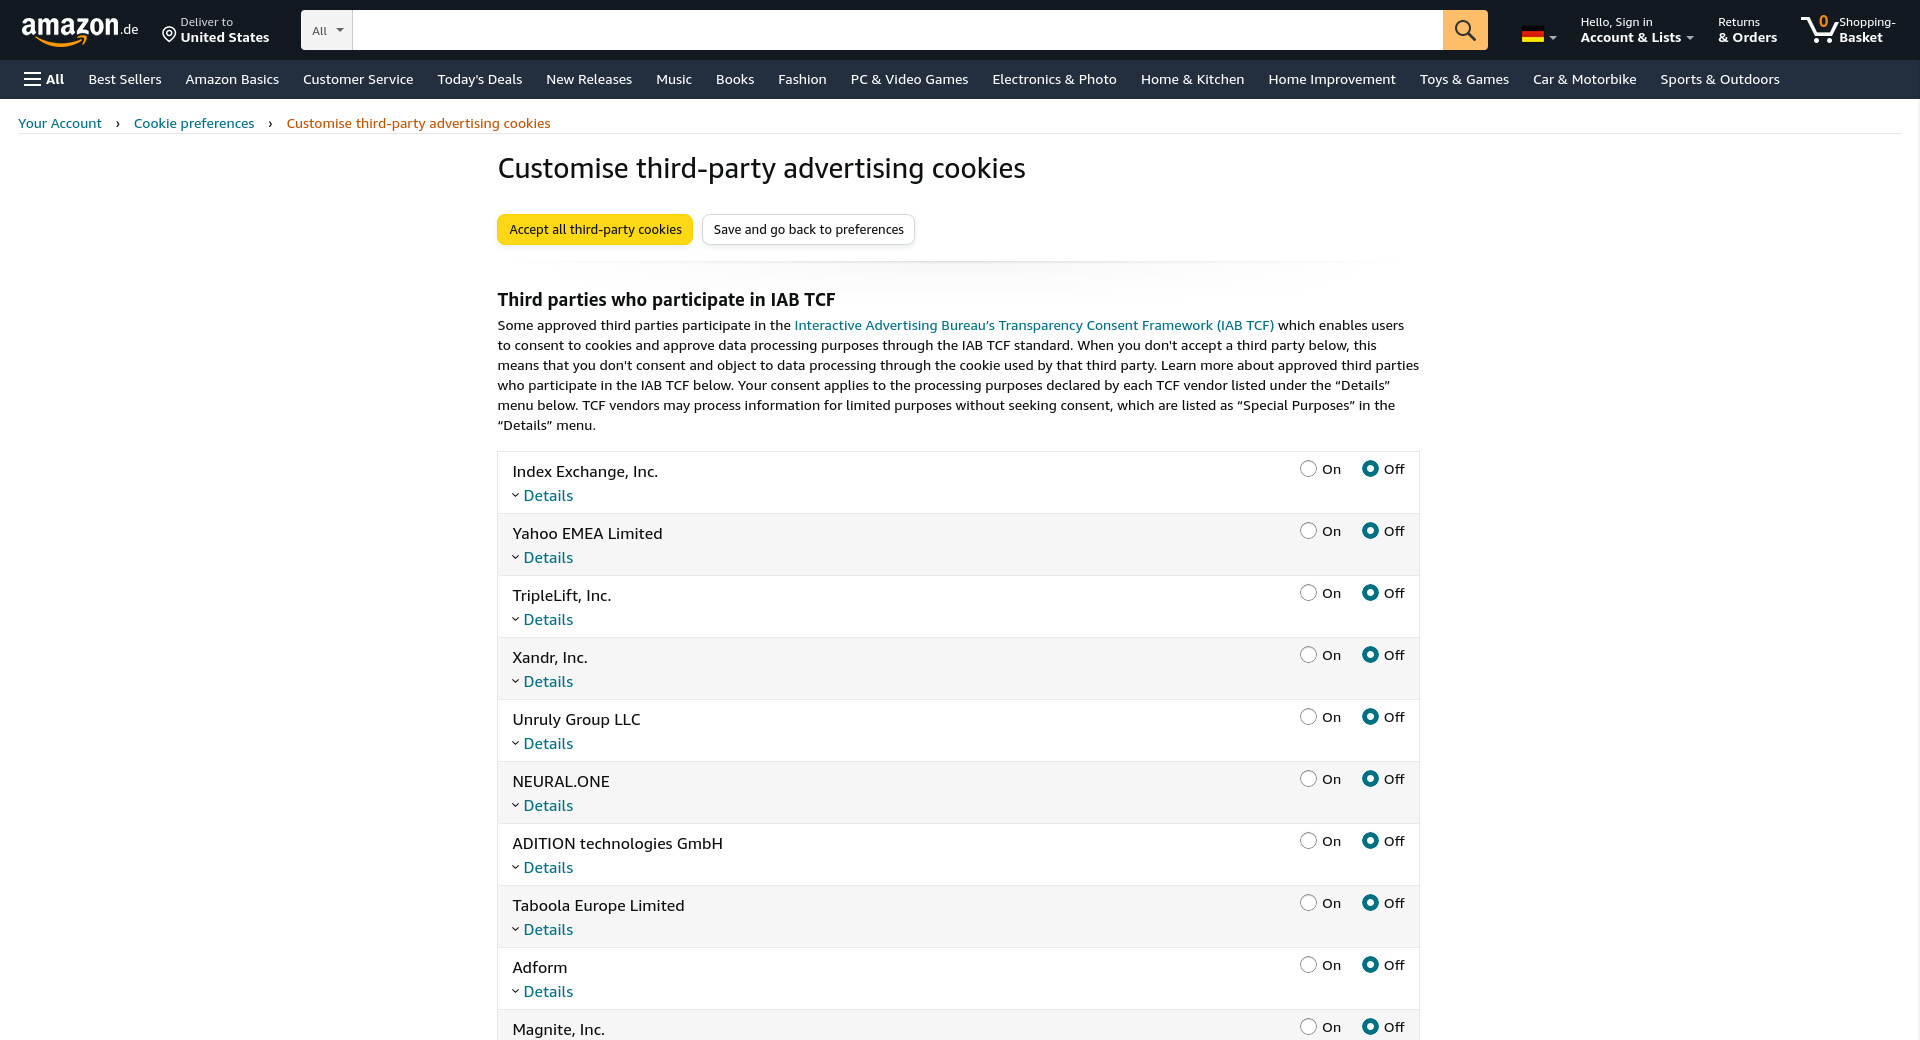
Task: Expand Details under Unruly Group LLC
Action: point(547,744)
